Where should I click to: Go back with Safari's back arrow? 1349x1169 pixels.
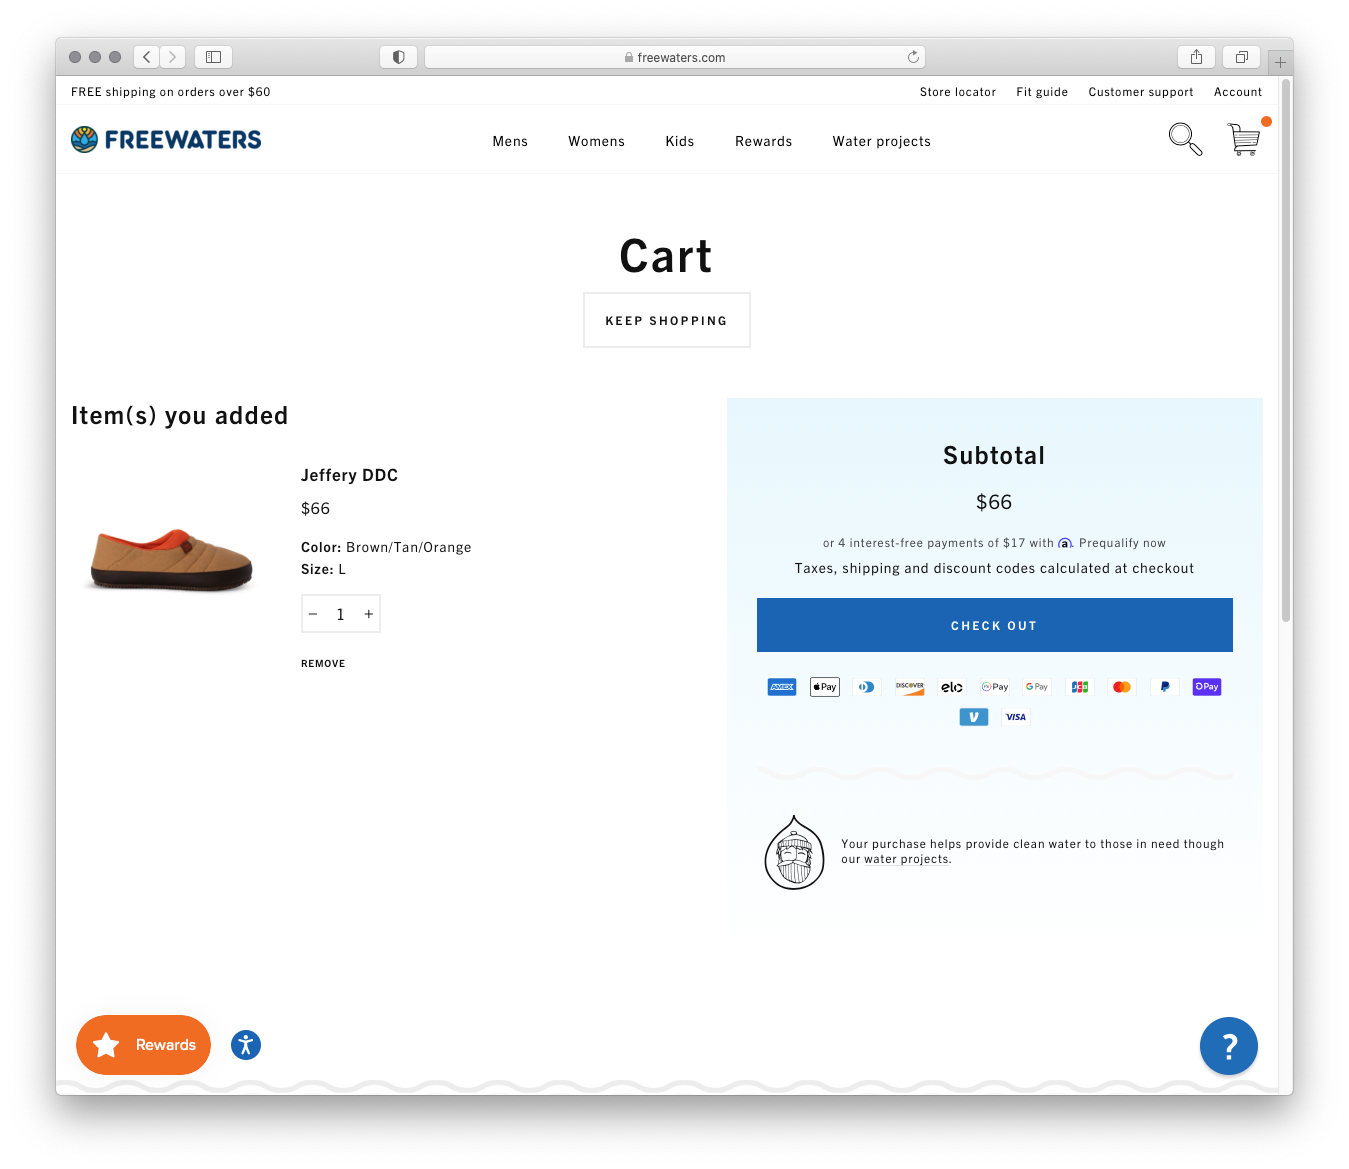click(x=147, y=57)
